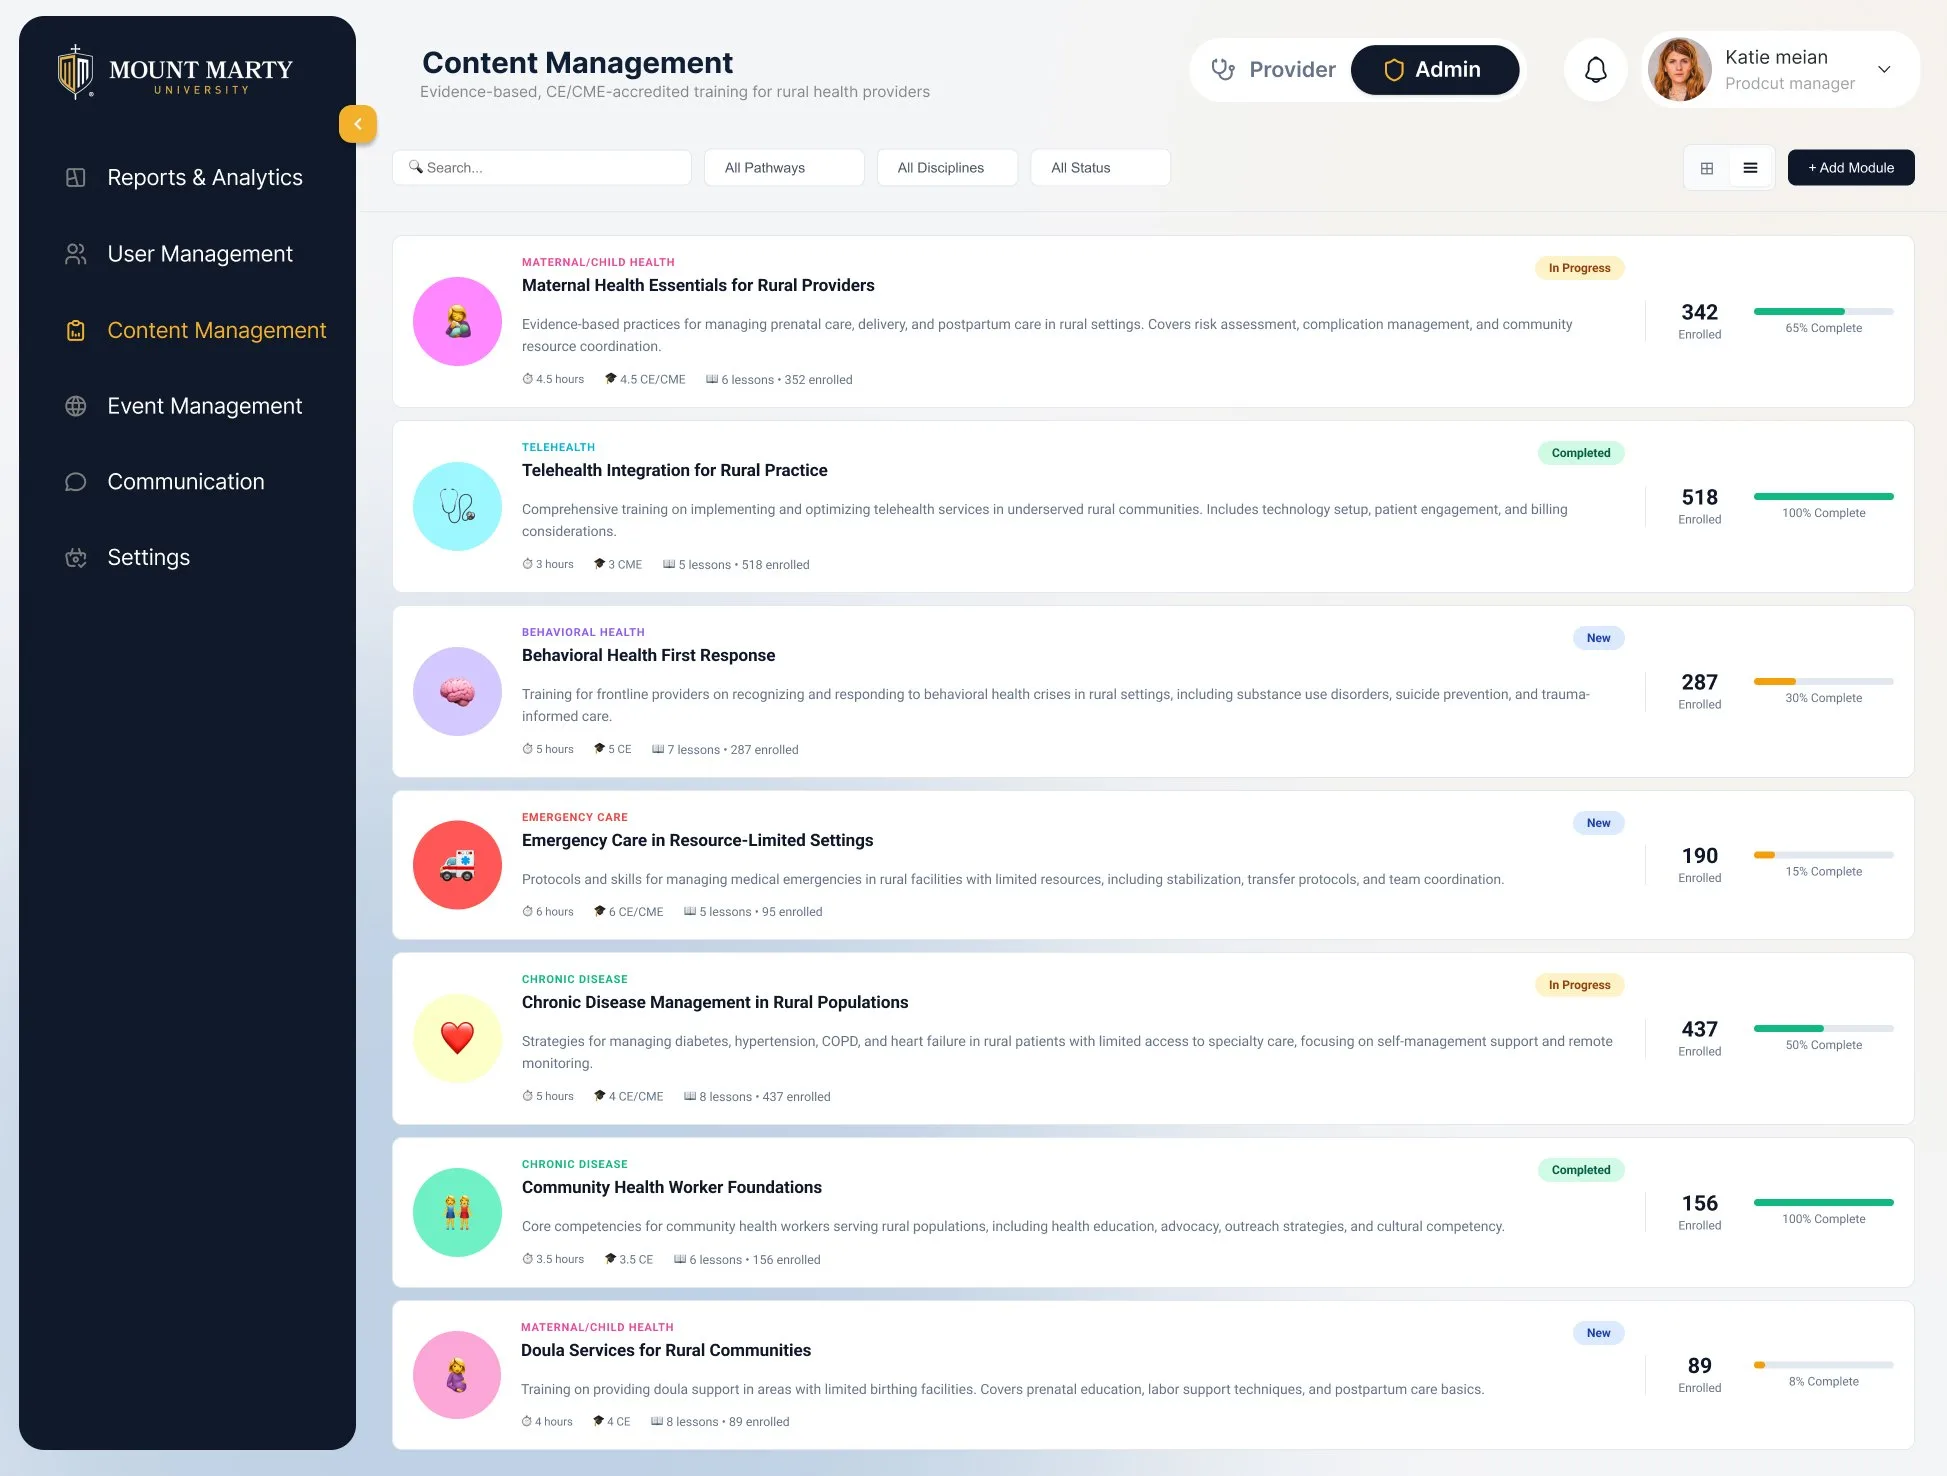This screenshot has height=1476, width=1947.
Task: Click the 65% Complete progress bar
Action: coord(1823,311)
